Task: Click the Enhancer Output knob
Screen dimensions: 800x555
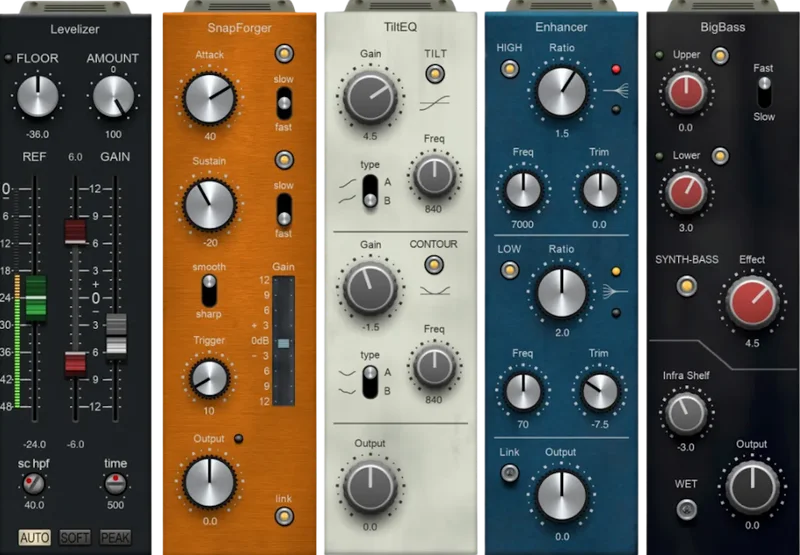Action: 562,495
